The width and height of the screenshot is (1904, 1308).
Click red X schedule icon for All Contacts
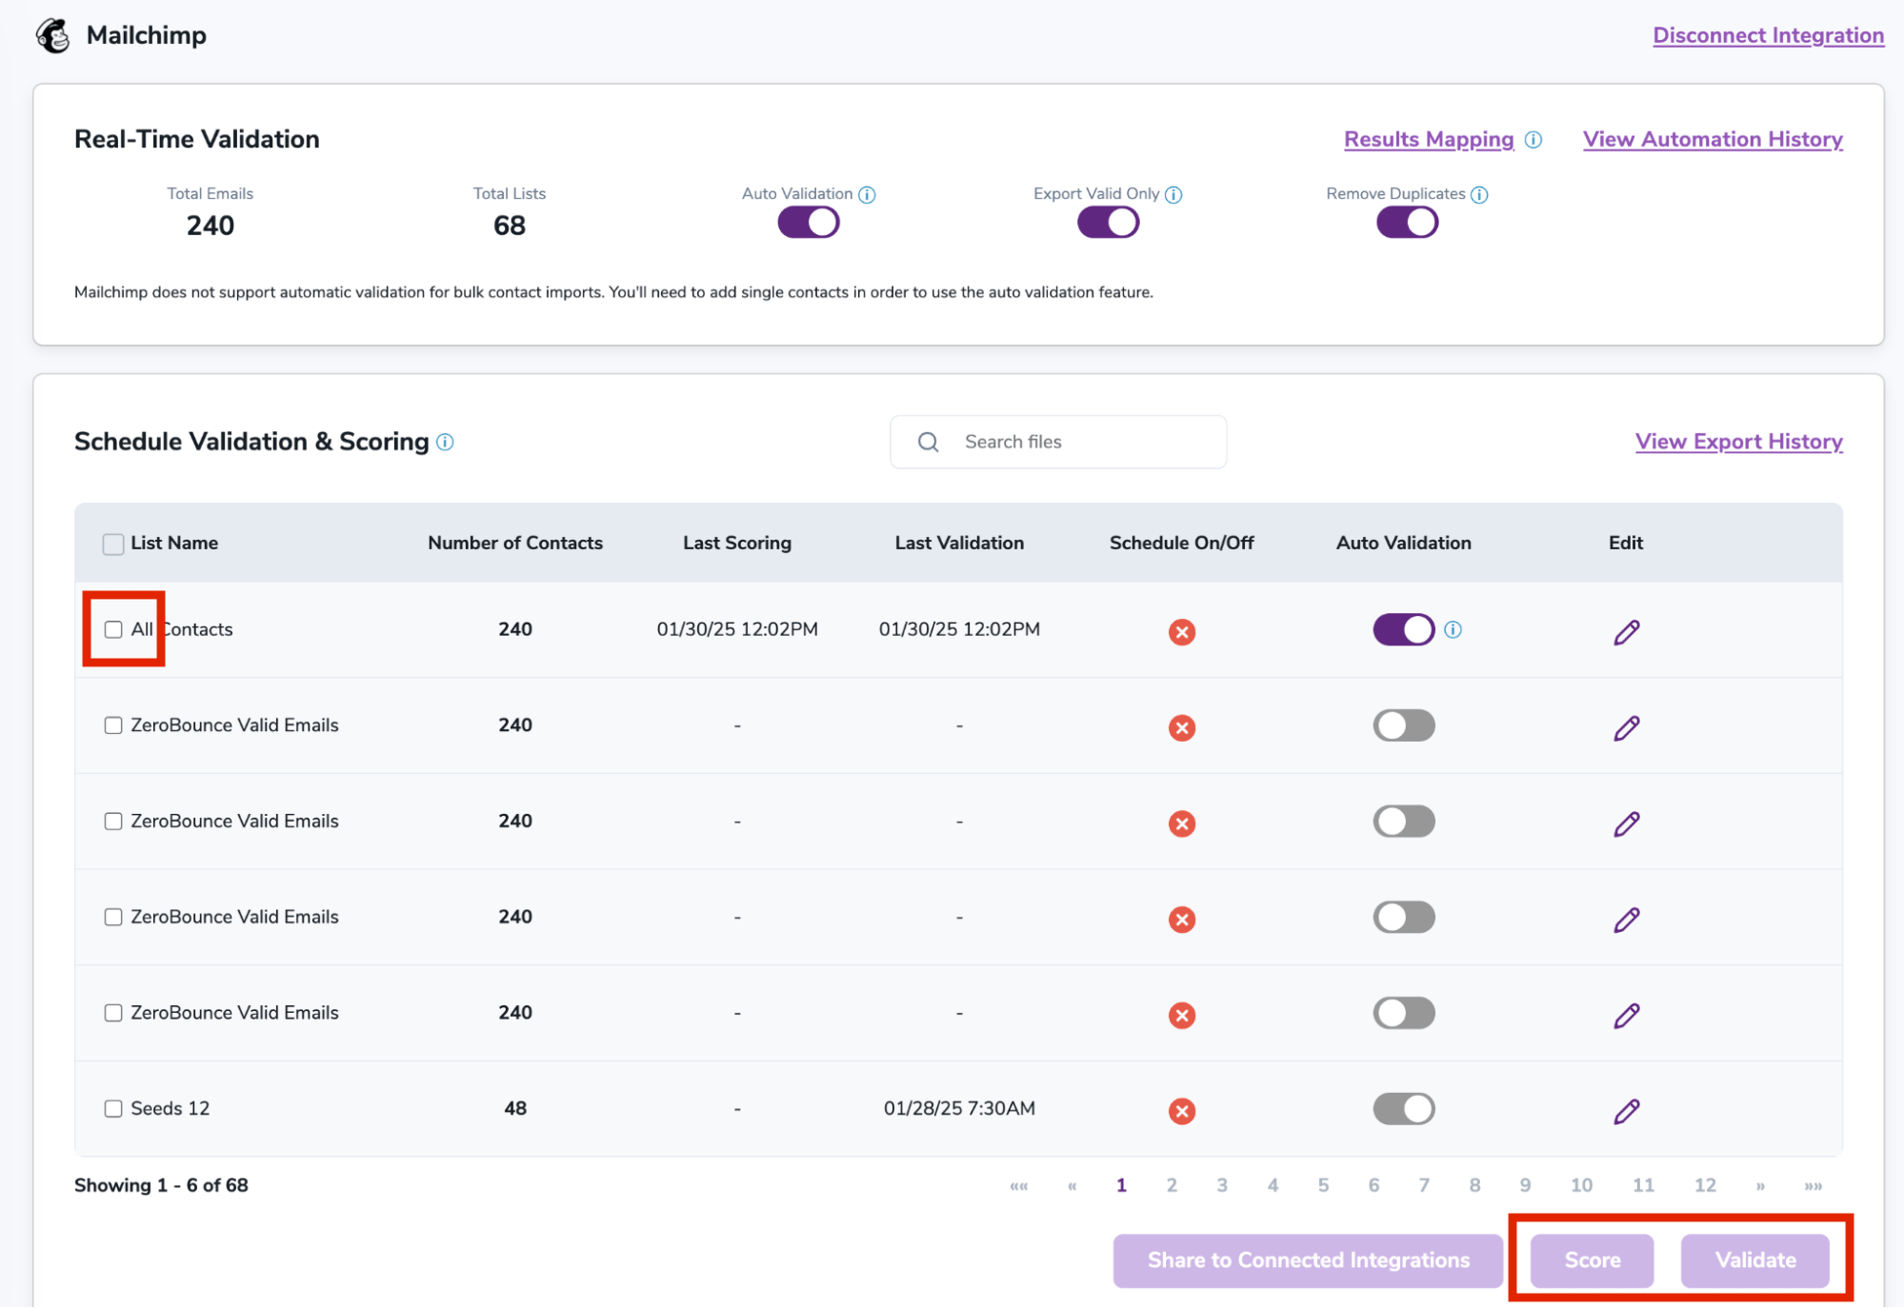(x=1182, y=632)
